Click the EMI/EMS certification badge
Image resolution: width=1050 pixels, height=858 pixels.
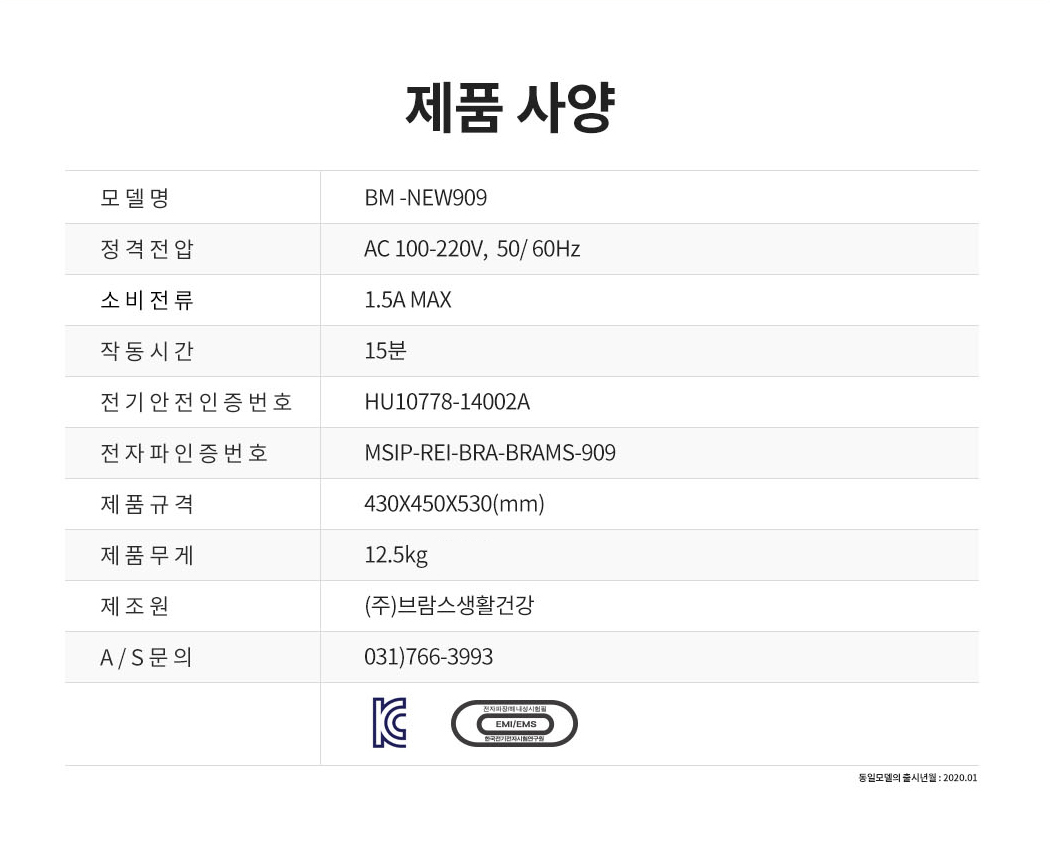point(514,723)
